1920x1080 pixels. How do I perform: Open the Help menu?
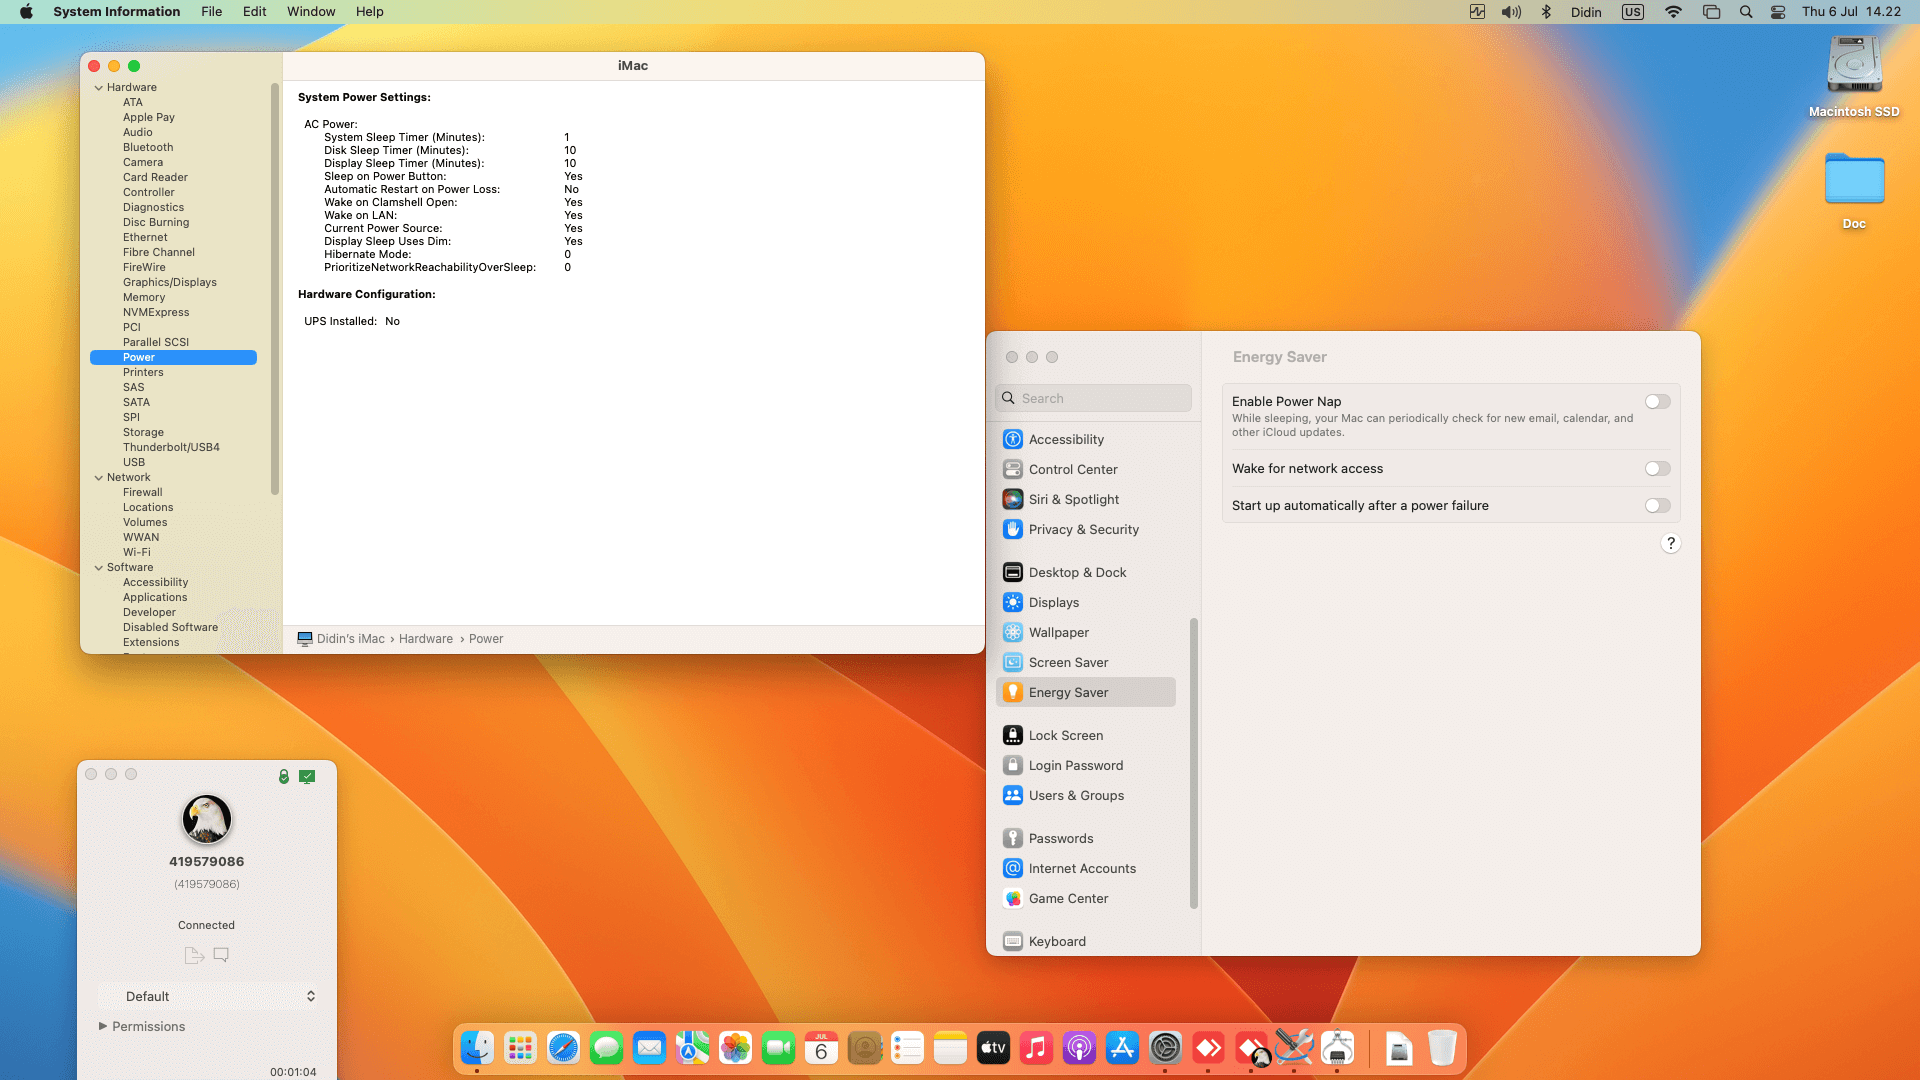[369, 11]
